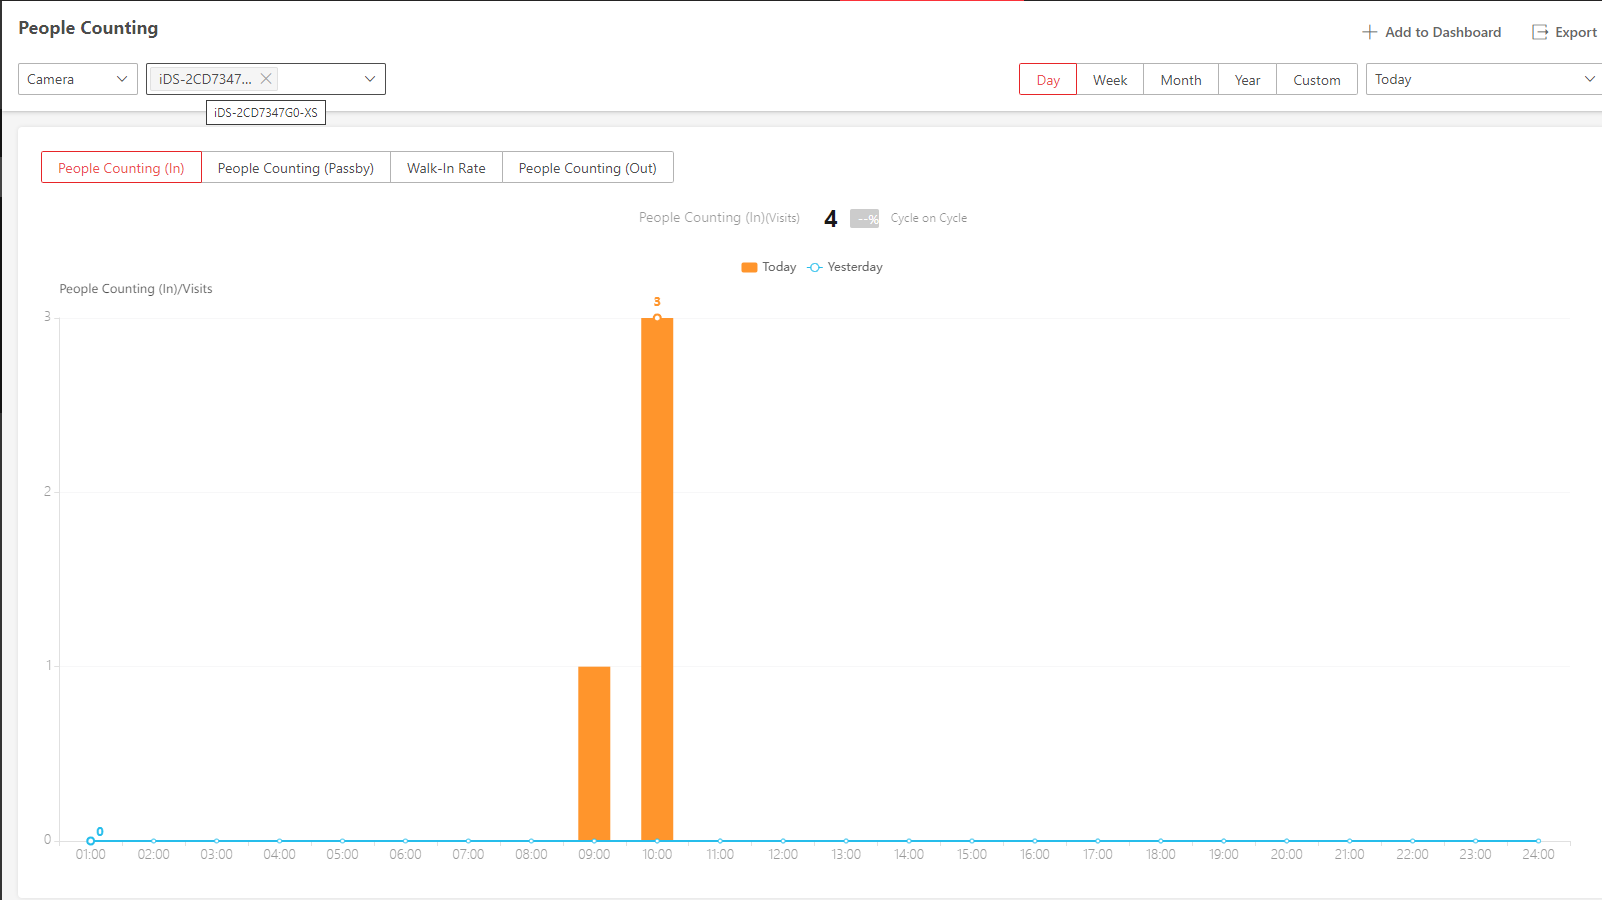Screen dimensions: 1602x900
Task: Open the People Counting (Passby) tab
Action: [296, 168]
